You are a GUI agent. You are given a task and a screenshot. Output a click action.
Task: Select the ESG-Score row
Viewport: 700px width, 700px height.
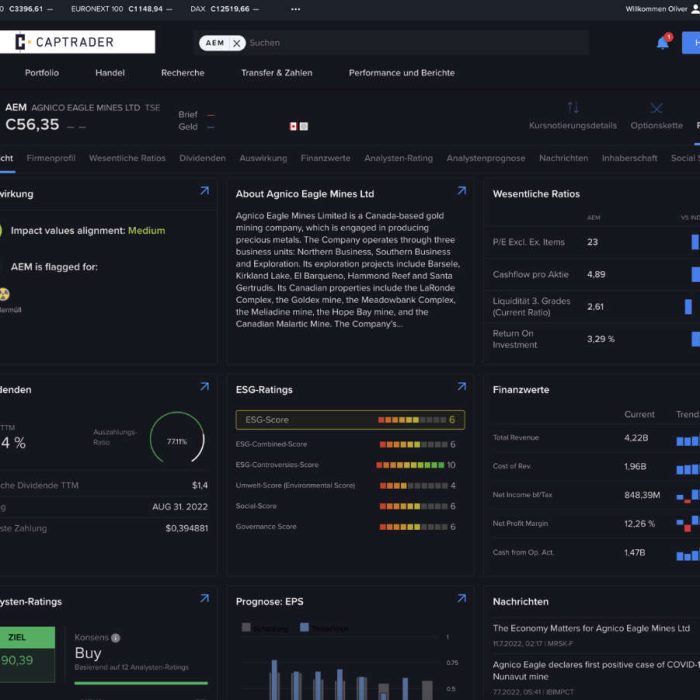[x=350, y=420]
